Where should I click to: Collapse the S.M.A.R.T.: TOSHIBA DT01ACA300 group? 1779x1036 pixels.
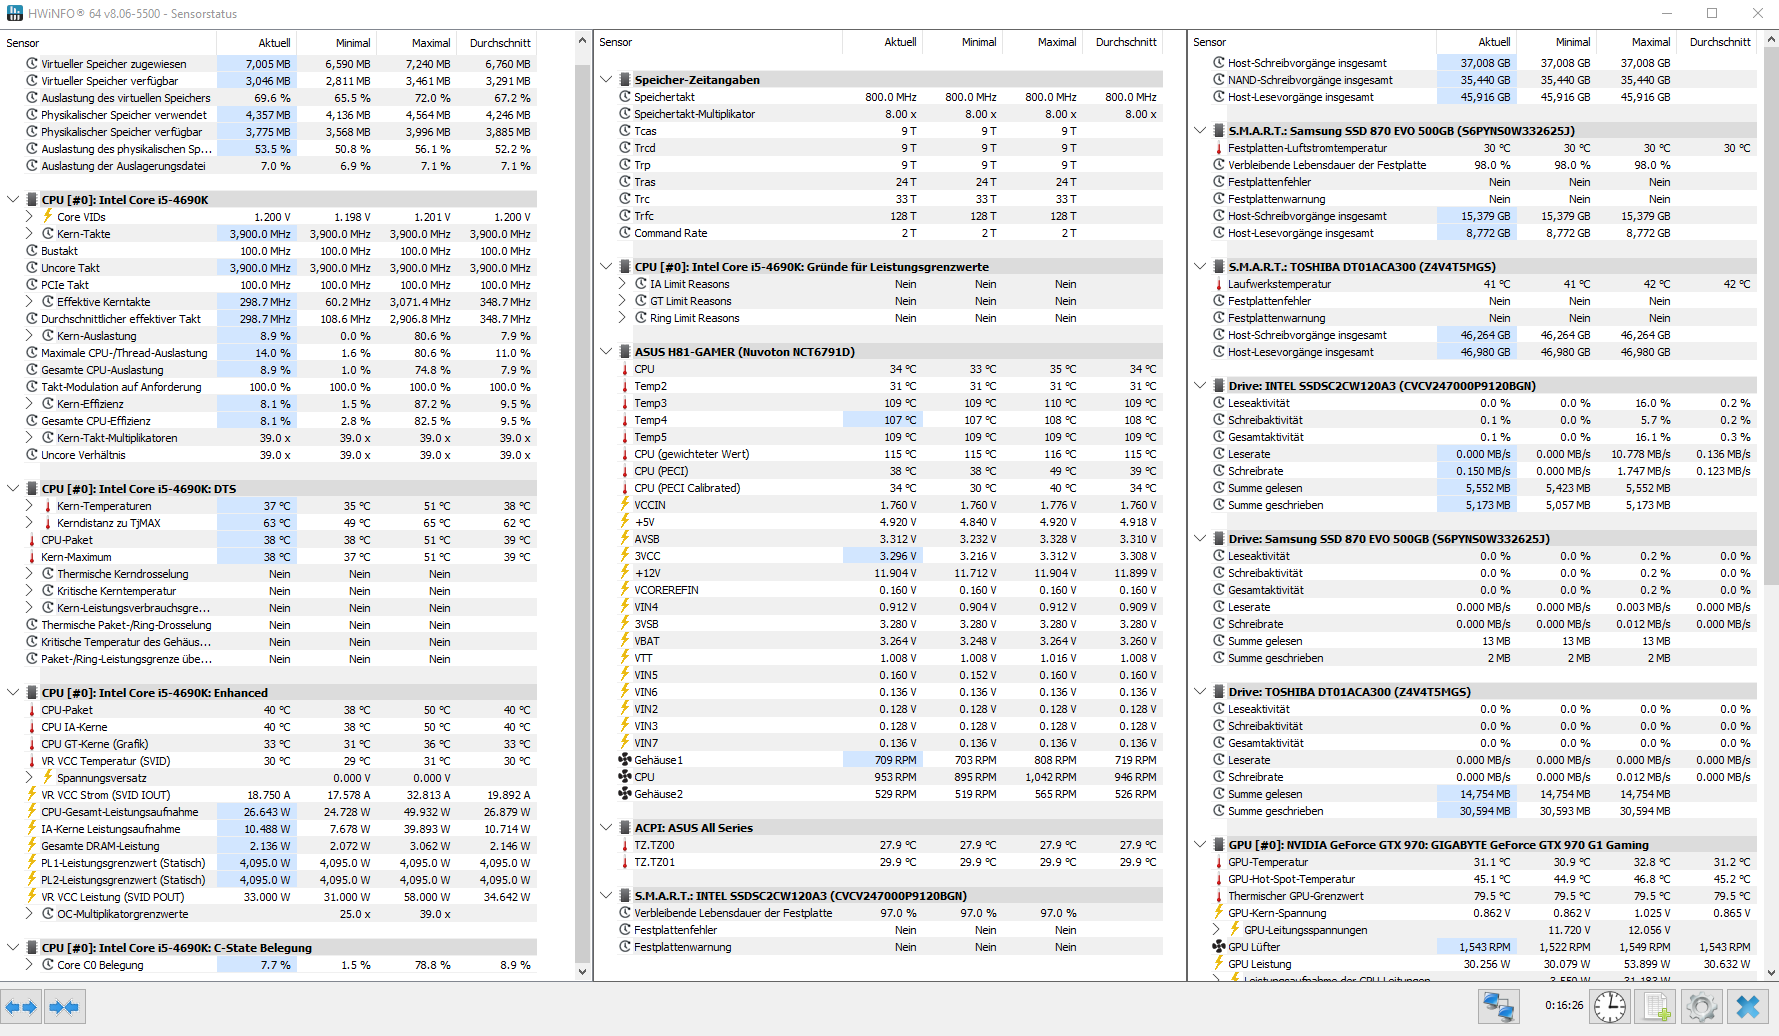(1200, 267)
